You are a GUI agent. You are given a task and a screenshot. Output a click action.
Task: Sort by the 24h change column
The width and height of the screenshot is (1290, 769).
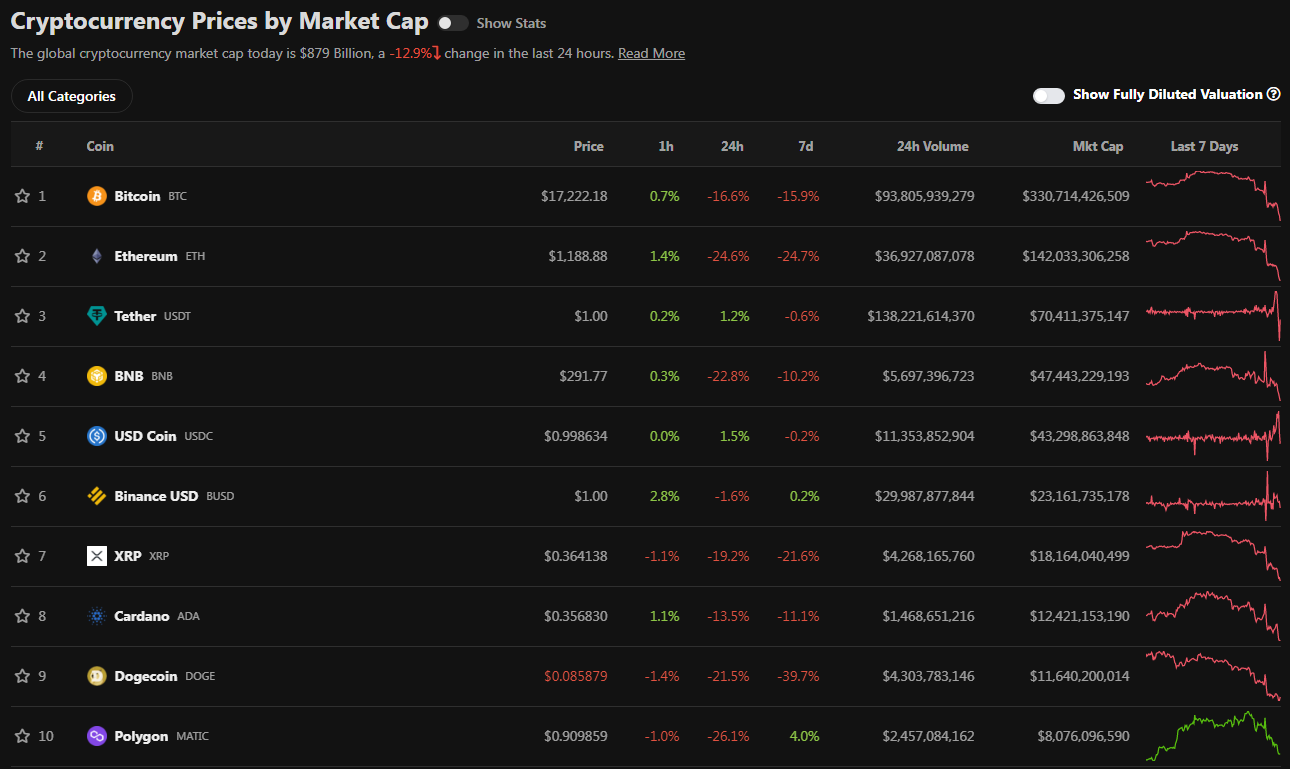click(732, 146)
